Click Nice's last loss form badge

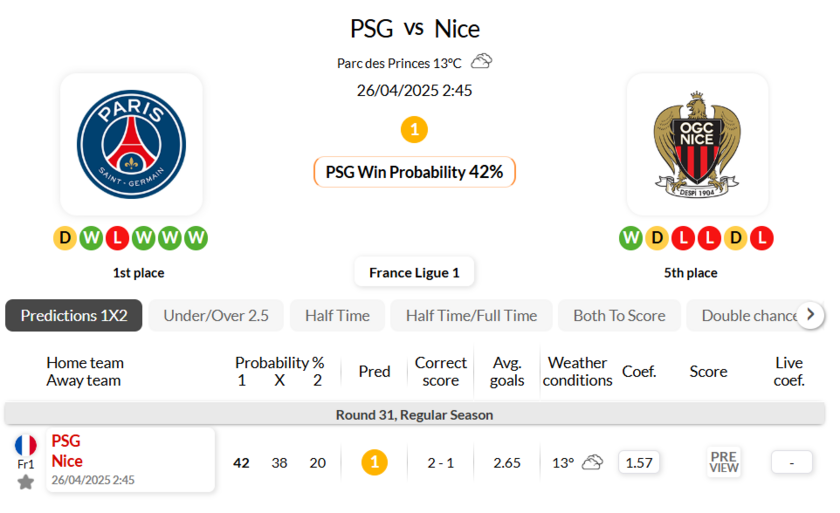(762, 238)
